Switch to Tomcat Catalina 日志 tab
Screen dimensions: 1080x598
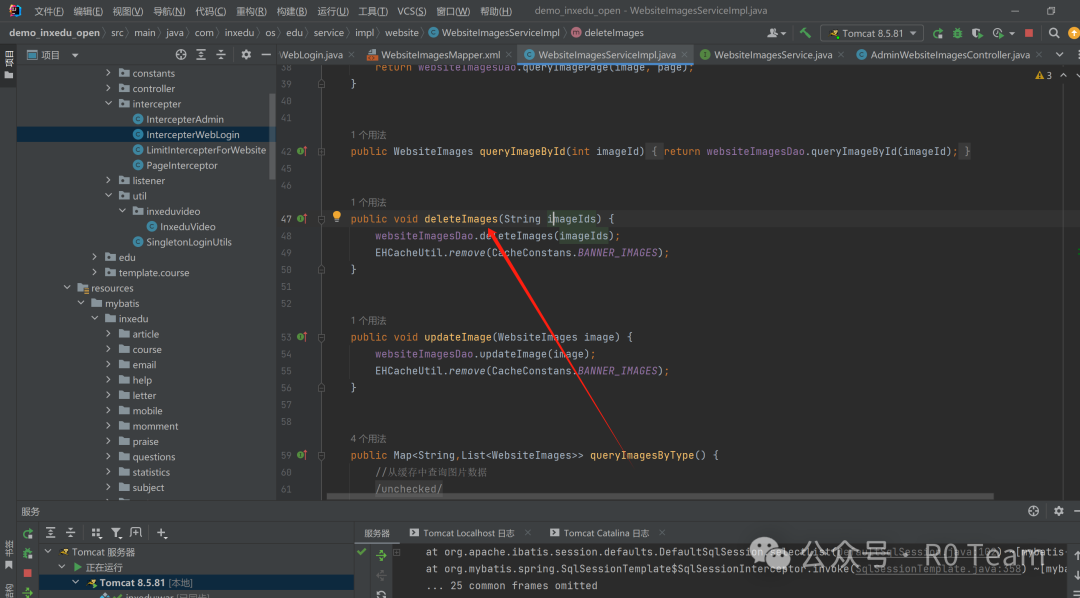pyautogui.click(x=606, y=533)
